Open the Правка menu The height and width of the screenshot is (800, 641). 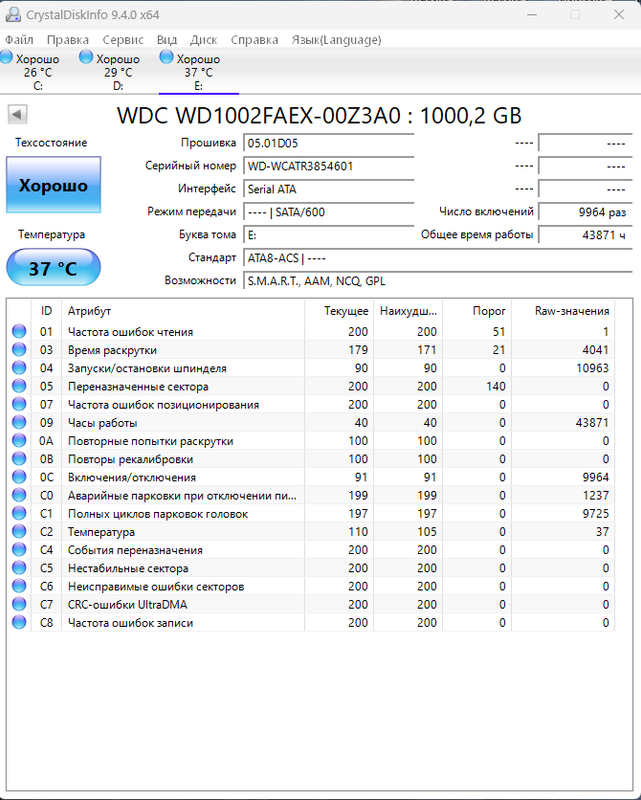[68, 40]
